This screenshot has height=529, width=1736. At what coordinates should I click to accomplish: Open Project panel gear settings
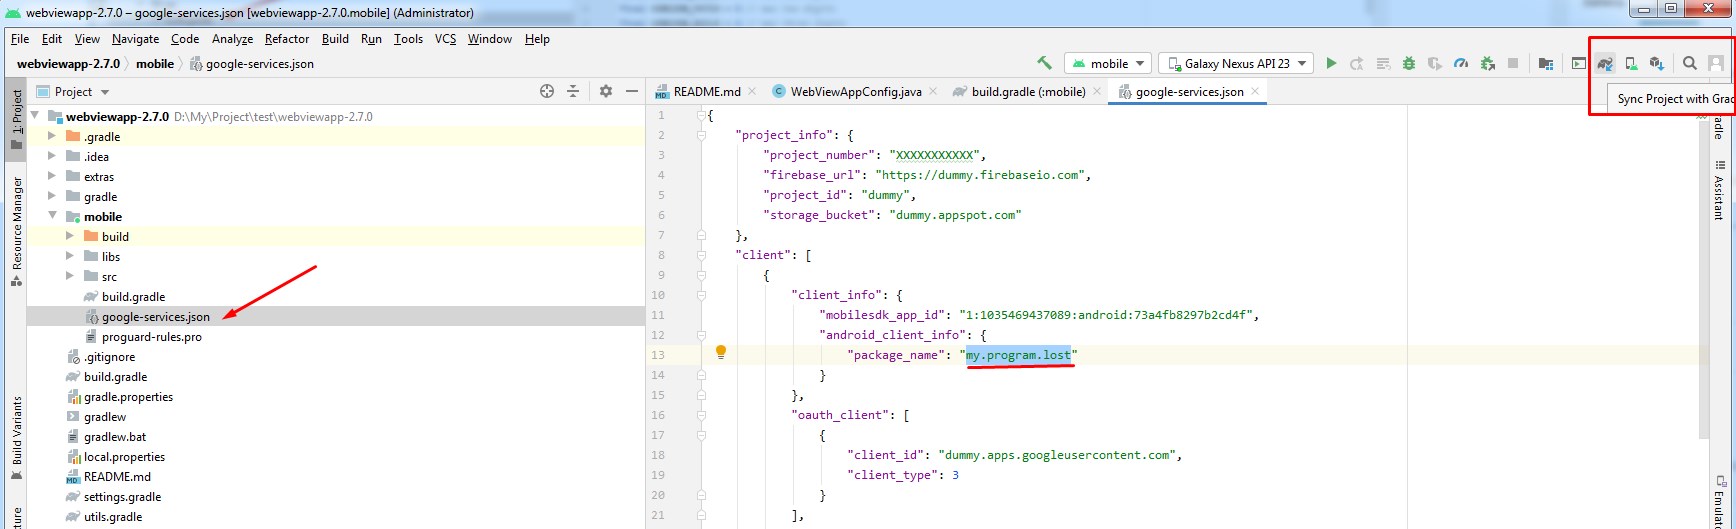(605, 91)
